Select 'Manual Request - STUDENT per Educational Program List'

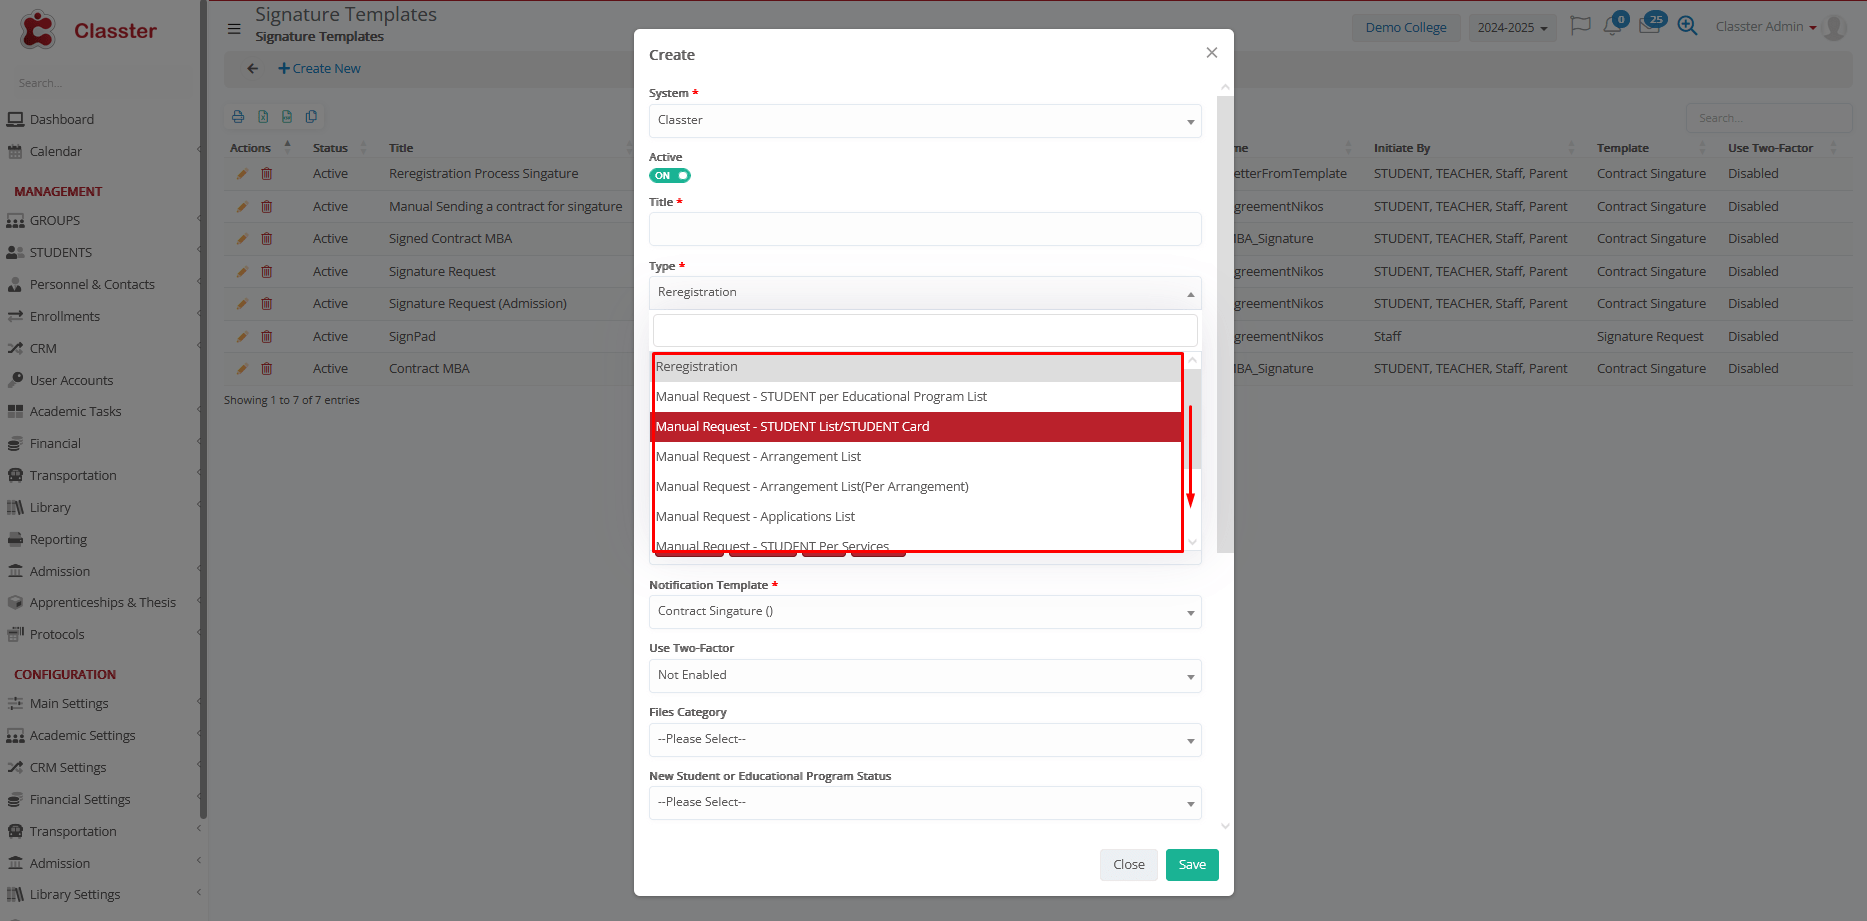pos(821,397)
